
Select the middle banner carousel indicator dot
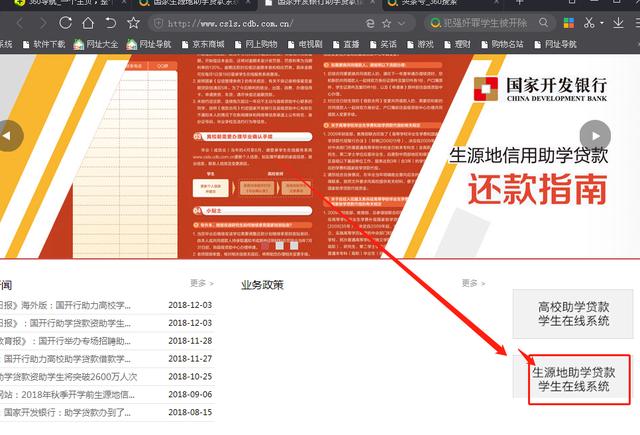pos(280,245)
